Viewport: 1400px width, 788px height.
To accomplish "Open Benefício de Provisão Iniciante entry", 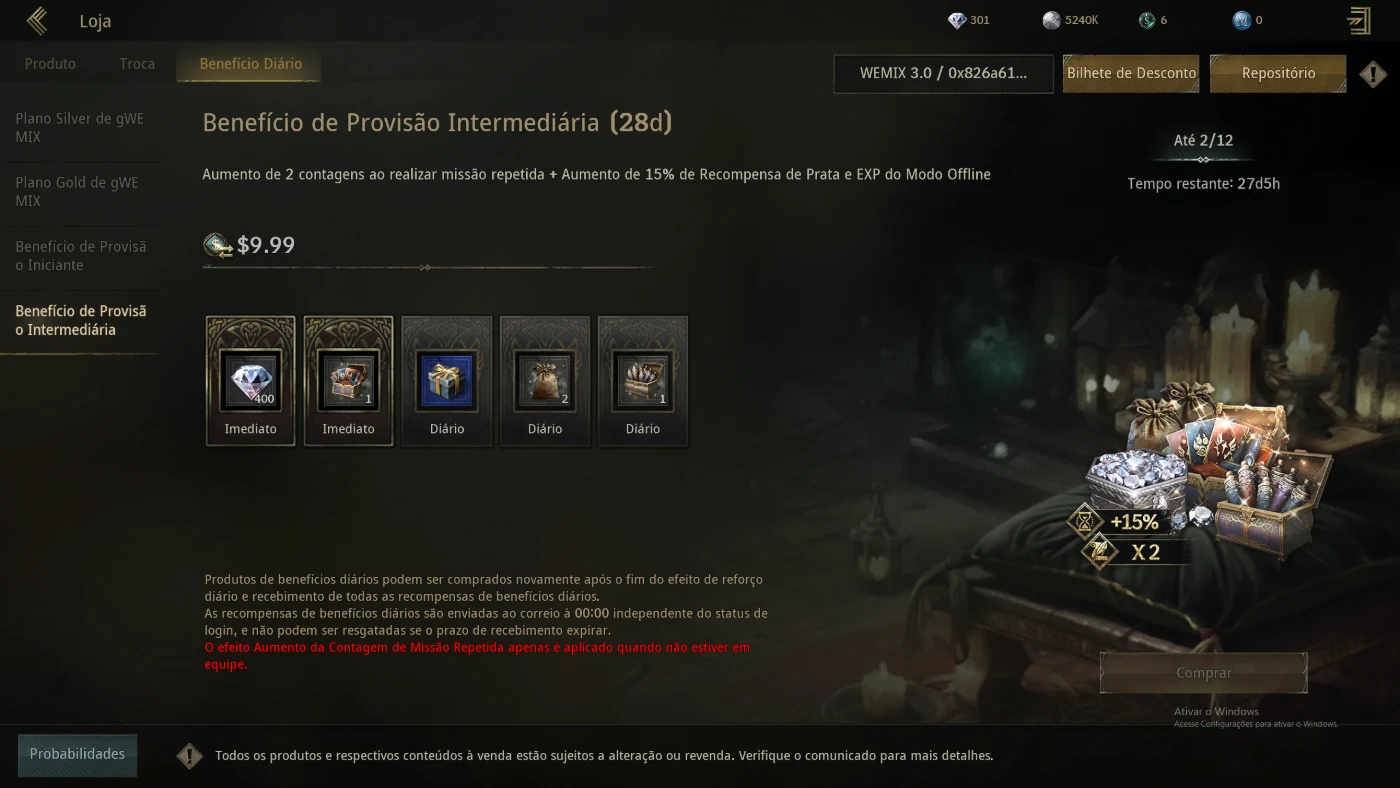I will 80,256.
